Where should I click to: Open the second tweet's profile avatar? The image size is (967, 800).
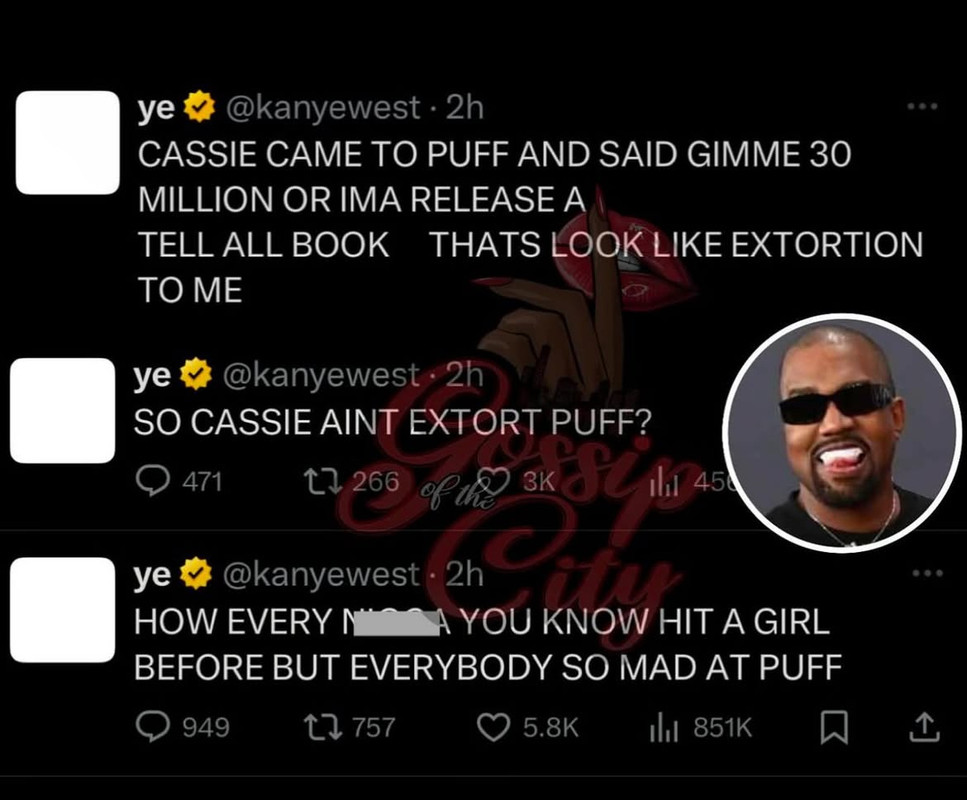tap(62, 410)
